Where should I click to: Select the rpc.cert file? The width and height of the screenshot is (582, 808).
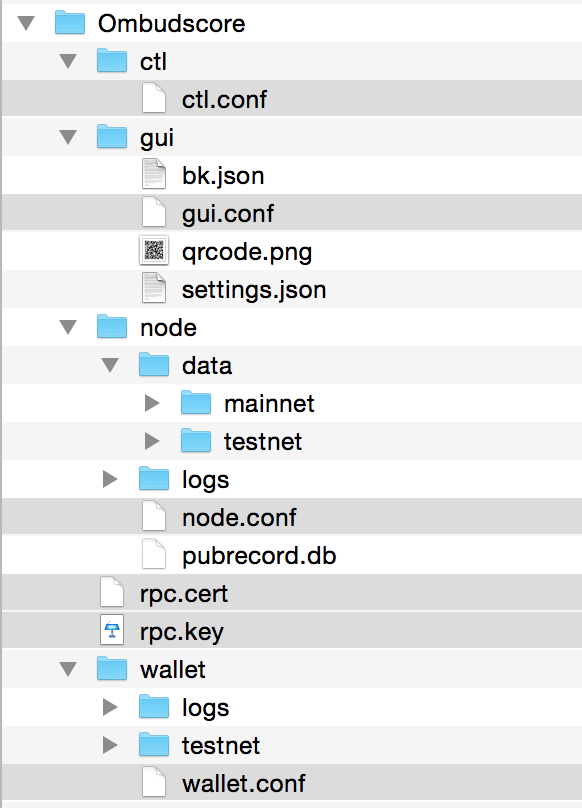tap(292, 593)
